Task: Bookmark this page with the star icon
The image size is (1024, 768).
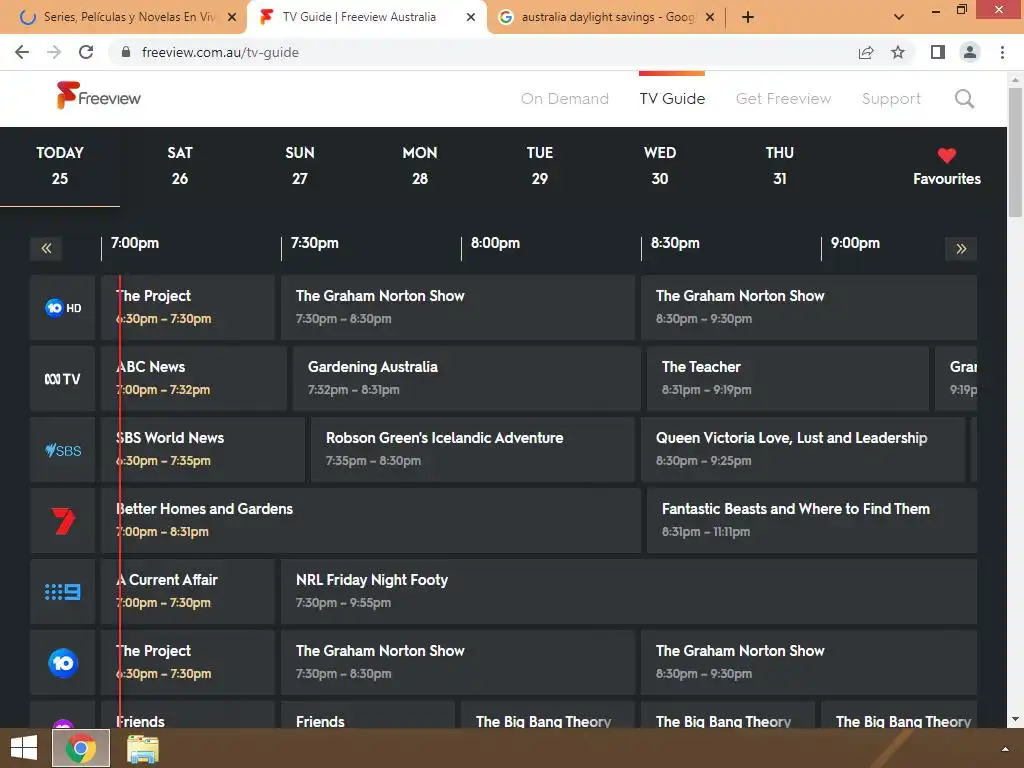Action: [898, 52]
